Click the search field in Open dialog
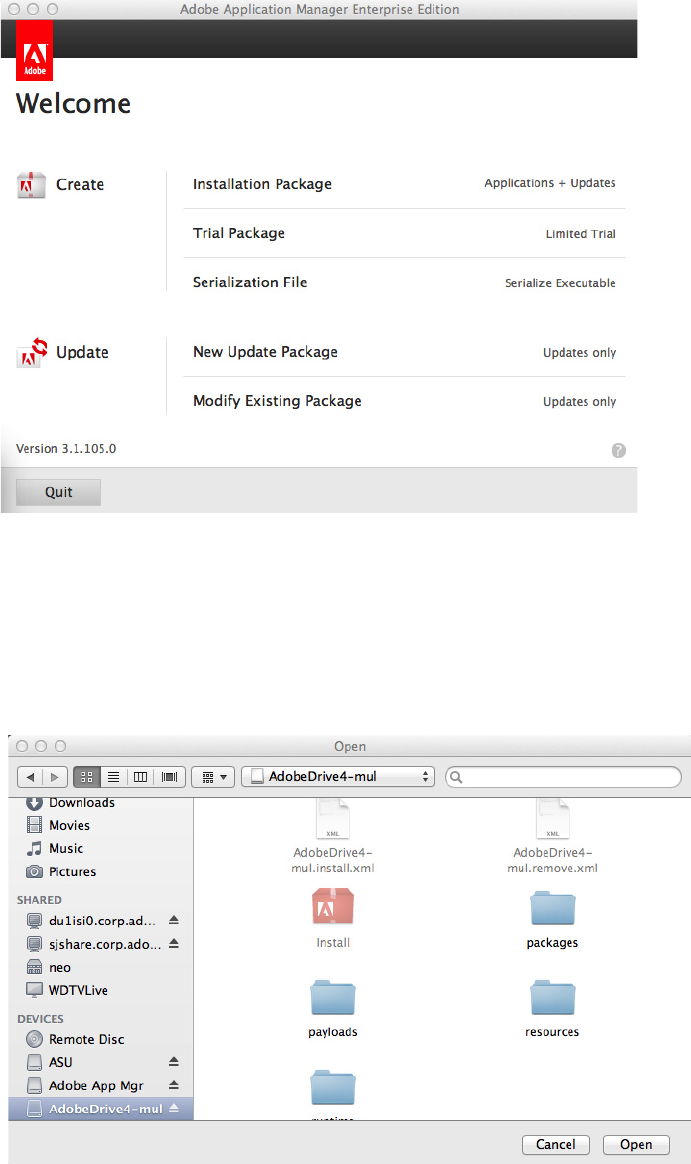 coord(563,777)
